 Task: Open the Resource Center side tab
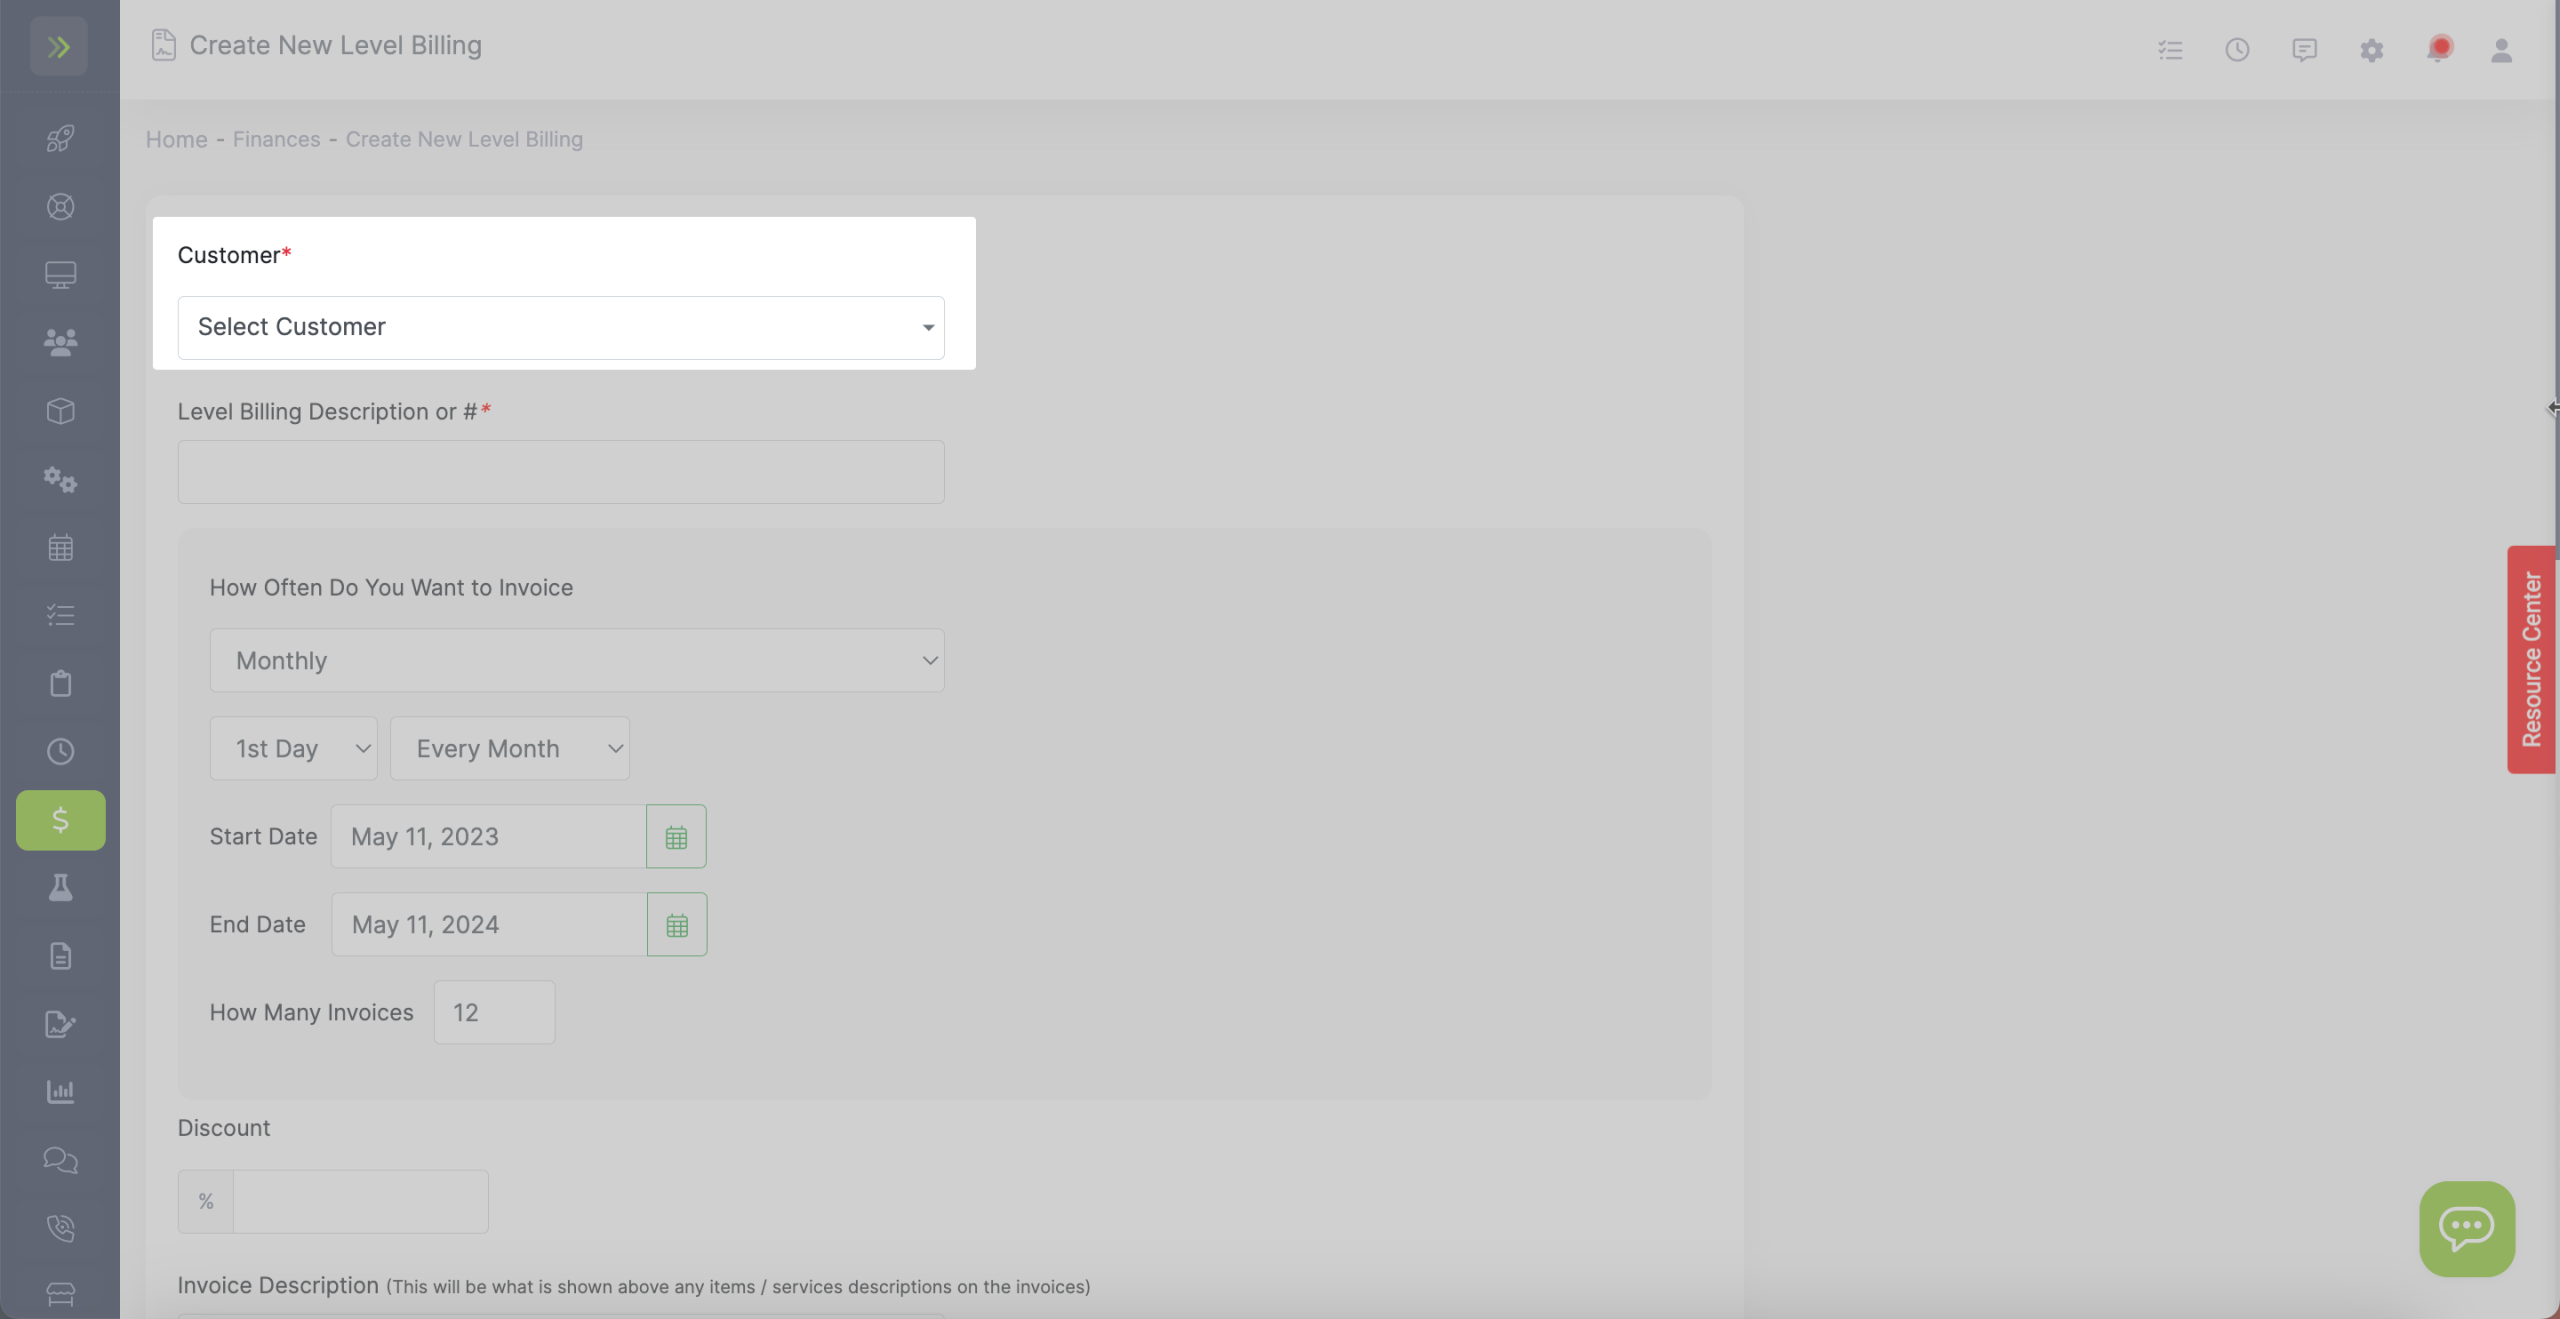pyautogui.click(x=2531, y=660)
